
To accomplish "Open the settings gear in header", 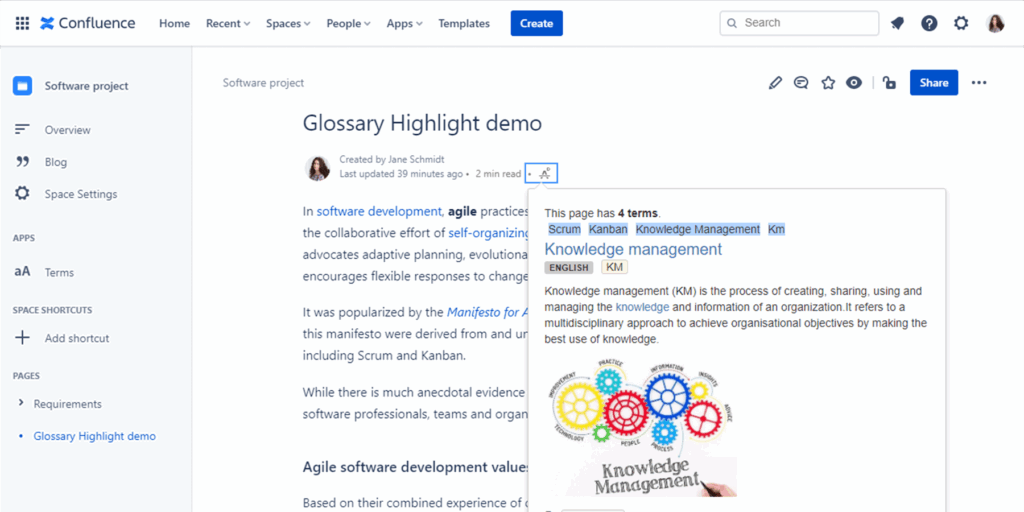I will tap(961, 23).
